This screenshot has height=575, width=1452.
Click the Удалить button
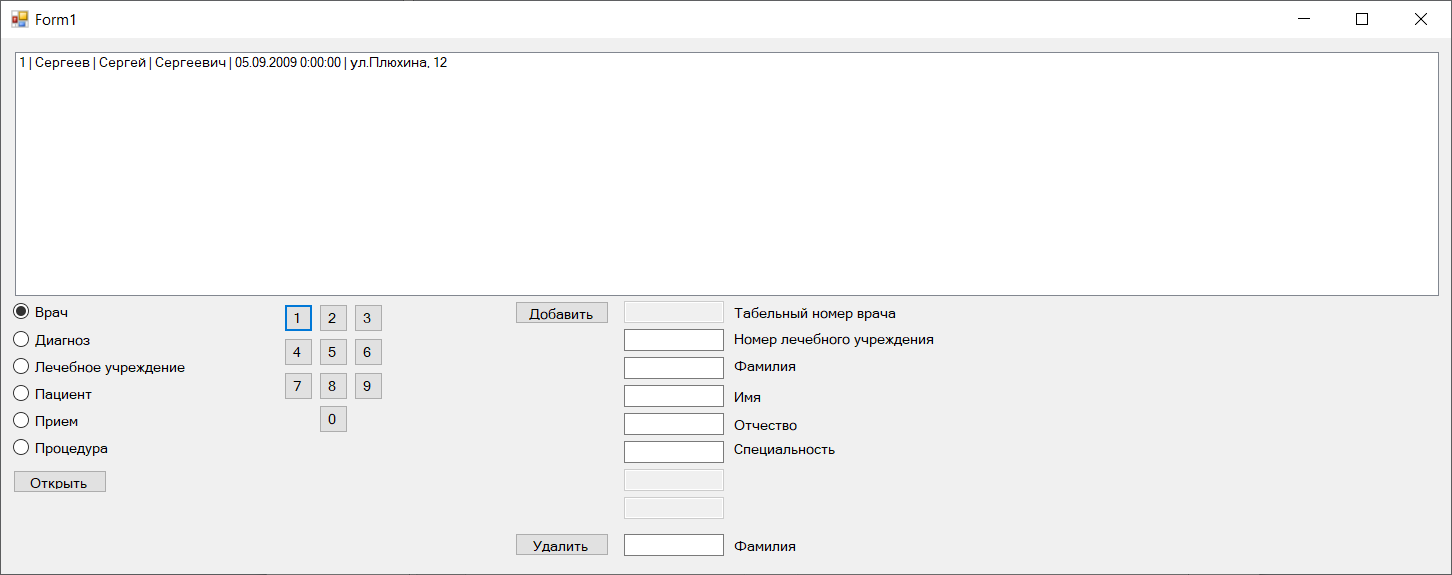pos(562,545)
